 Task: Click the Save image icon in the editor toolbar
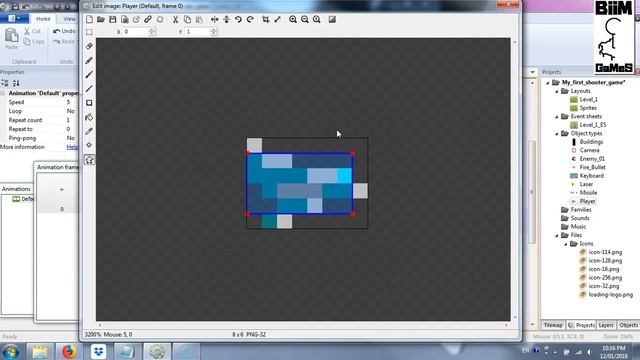113,19
